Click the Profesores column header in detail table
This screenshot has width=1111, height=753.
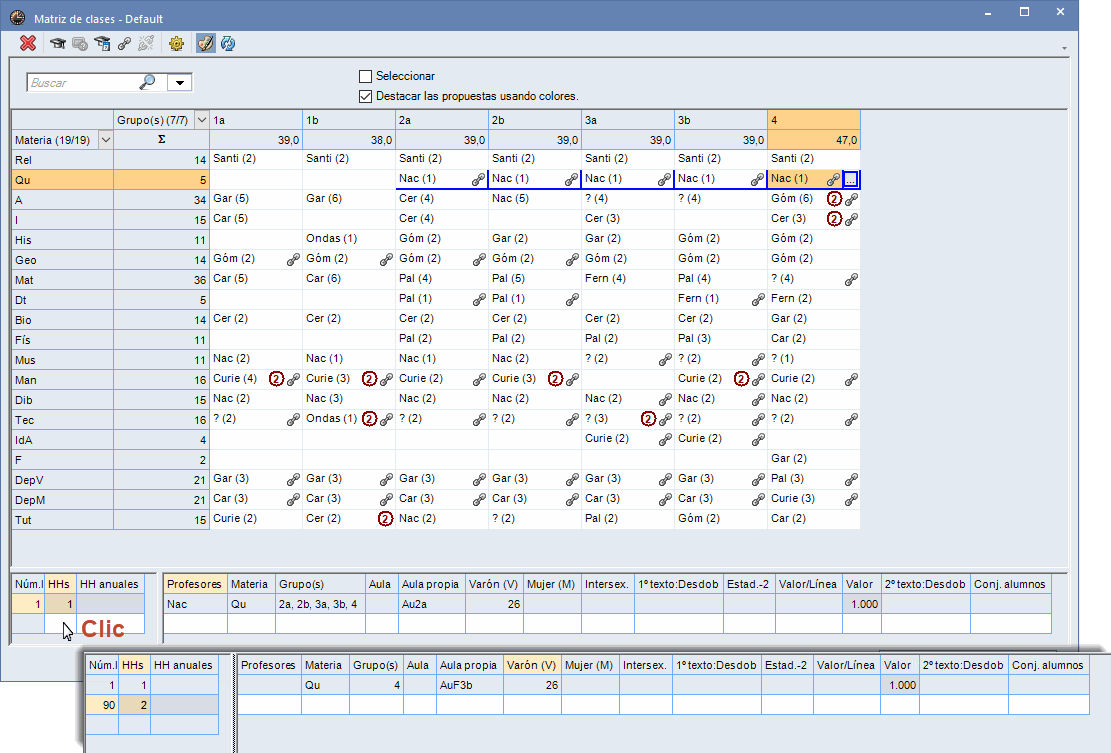coord(195,584)
